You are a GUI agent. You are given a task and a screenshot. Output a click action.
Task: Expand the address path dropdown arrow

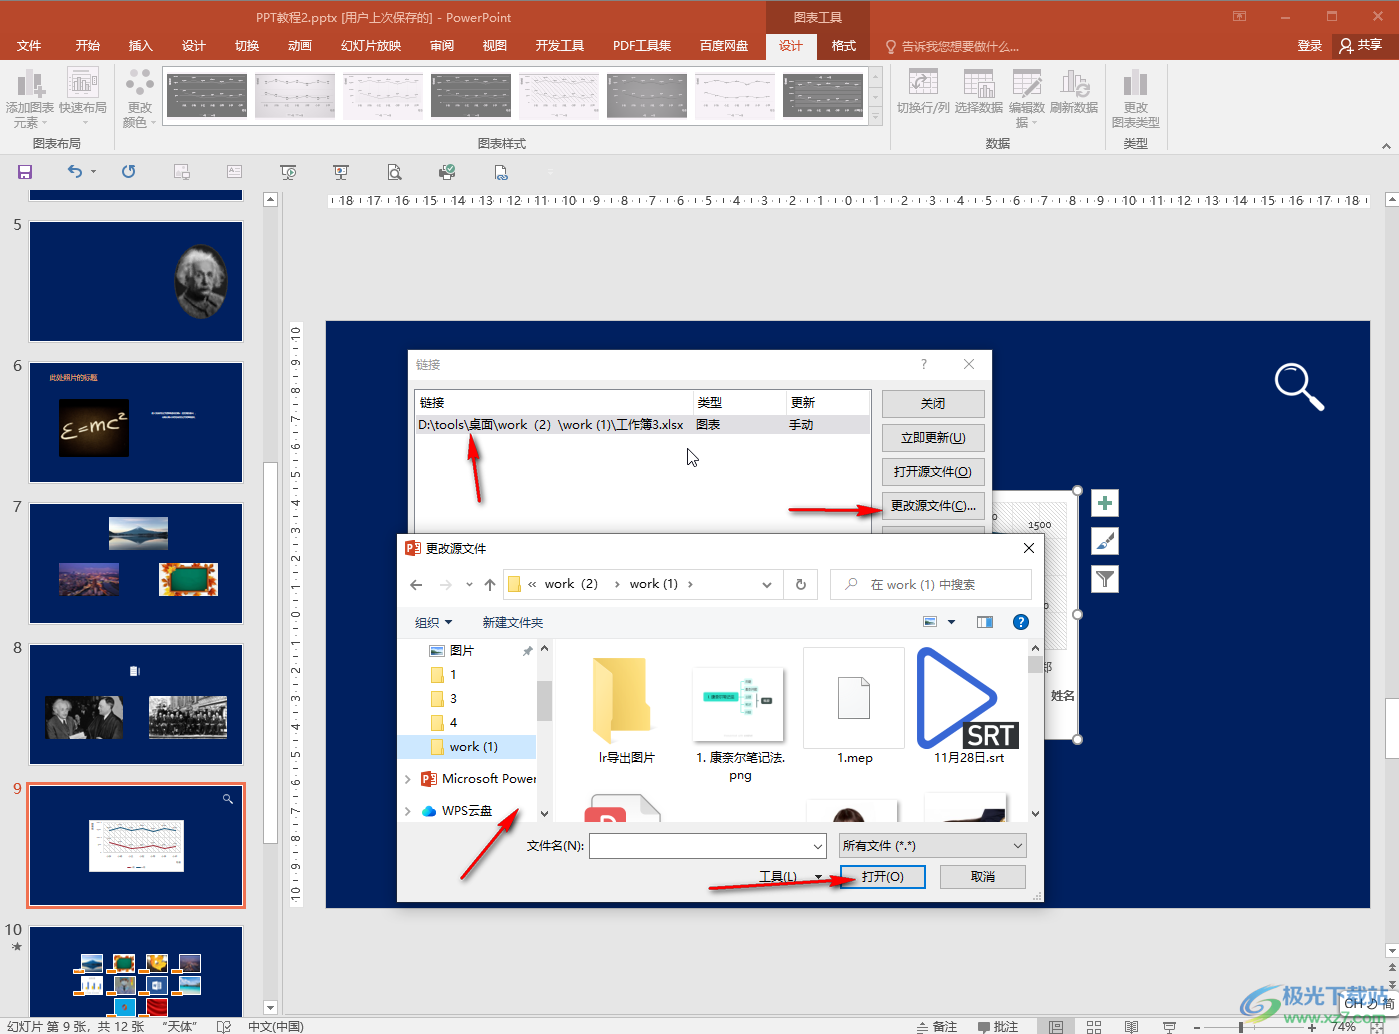point(767,585)
